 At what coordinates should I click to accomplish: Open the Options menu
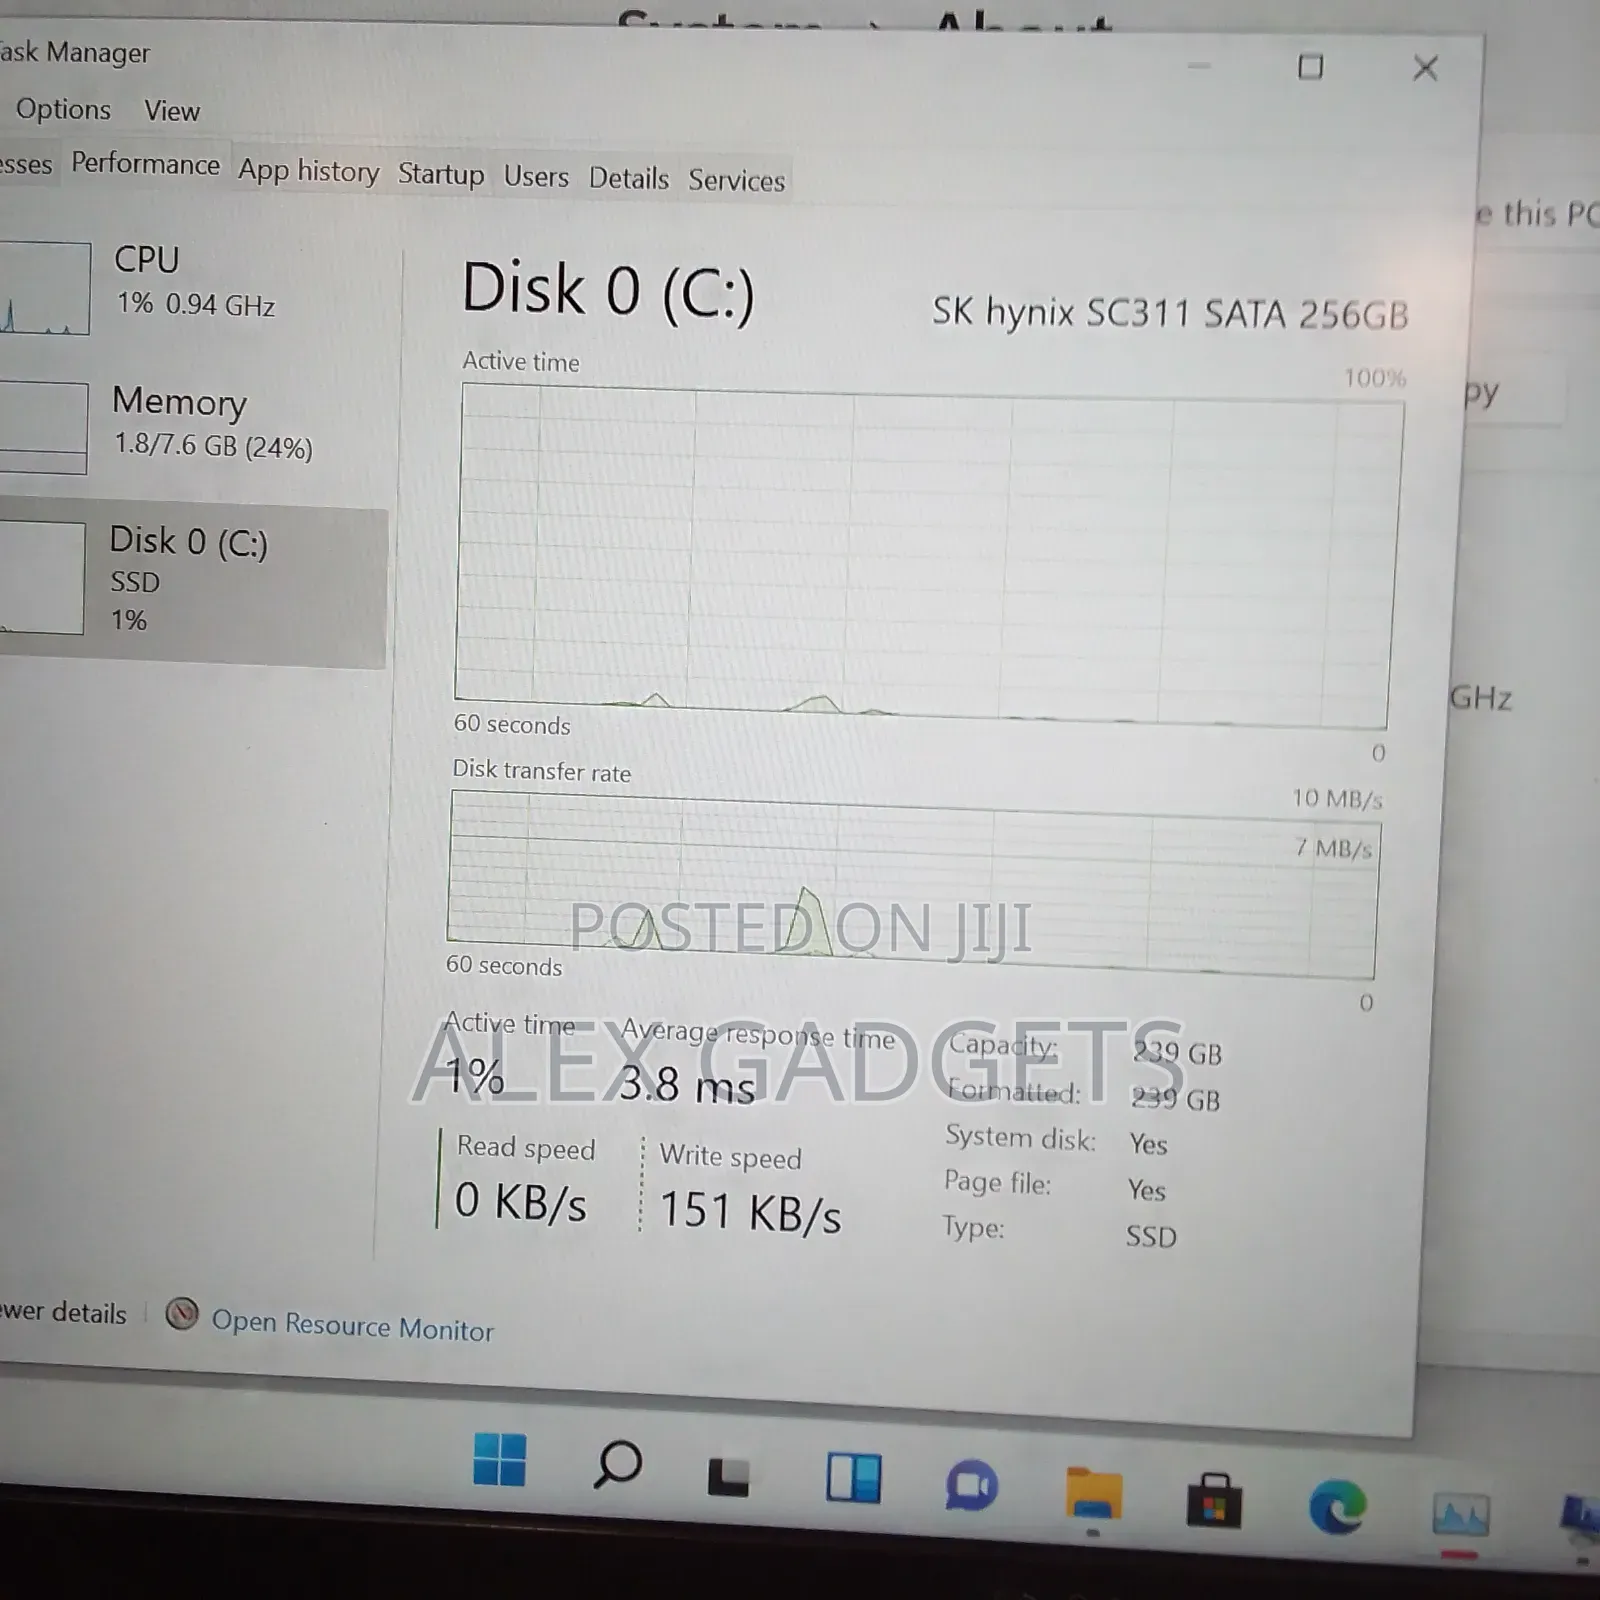coord(63,109)
